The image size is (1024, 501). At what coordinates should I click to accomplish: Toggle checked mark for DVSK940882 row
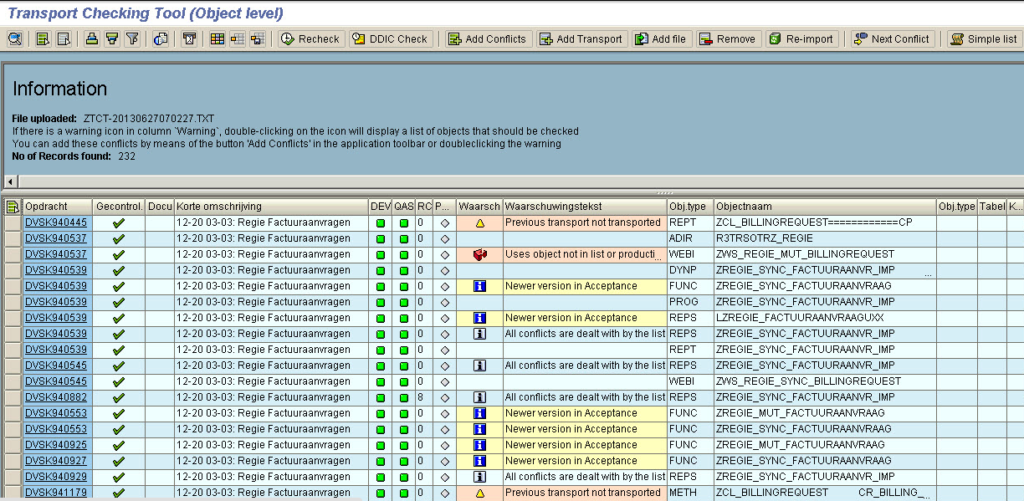click(x=118, y=397)
